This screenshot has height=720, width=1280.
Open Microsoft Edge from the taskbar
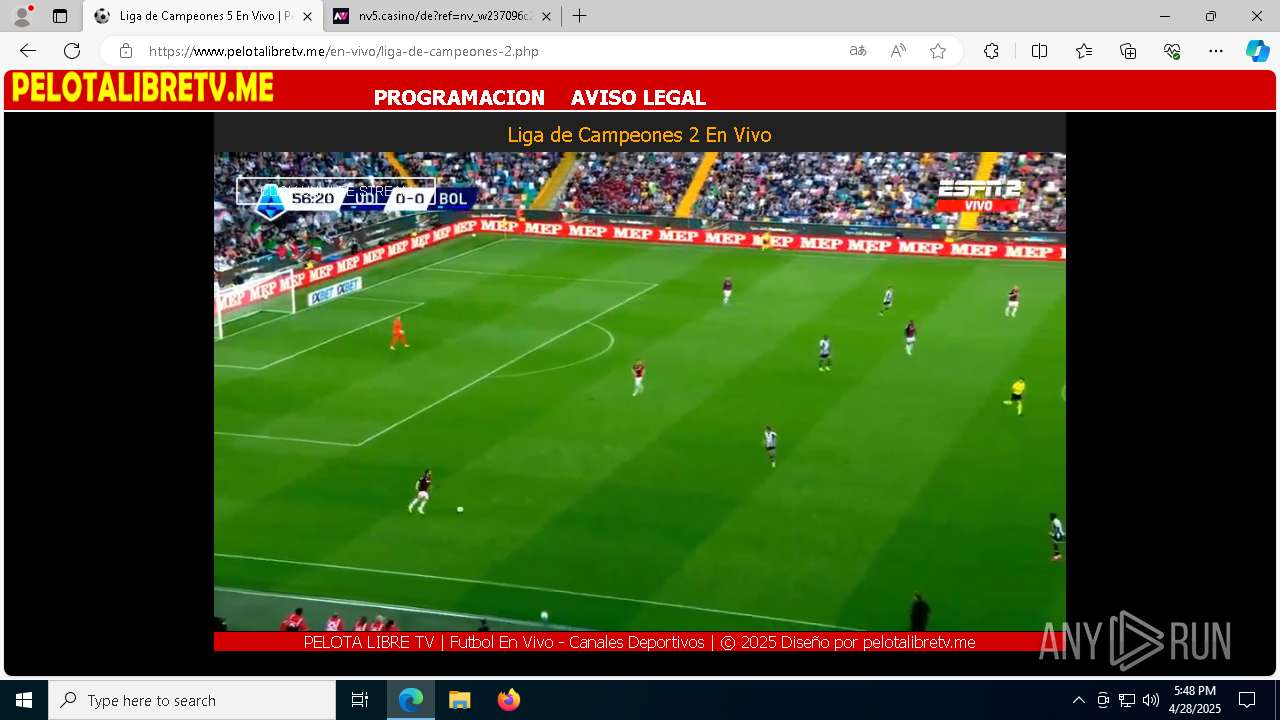[x=411, y=700]
